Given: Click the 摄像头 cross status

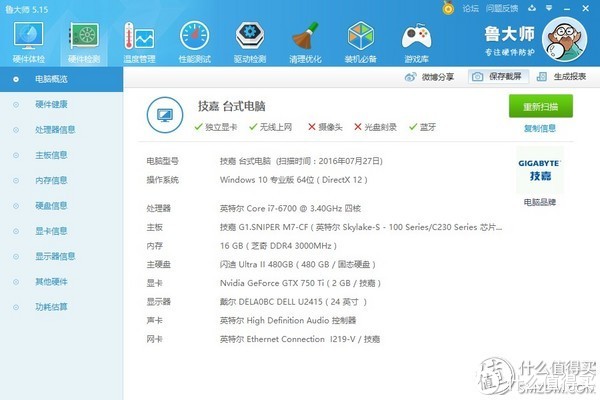Looking at the screenshot, I should click(325, 127).
